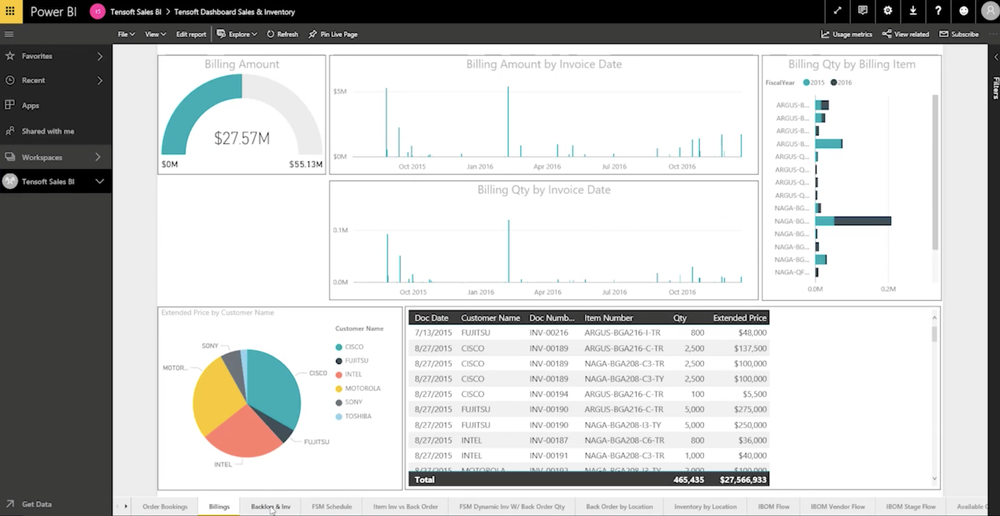The height and width of the screenshot is (516, 1000).
Task: Click the Get Data arrow icon
Action: point(10,504)
